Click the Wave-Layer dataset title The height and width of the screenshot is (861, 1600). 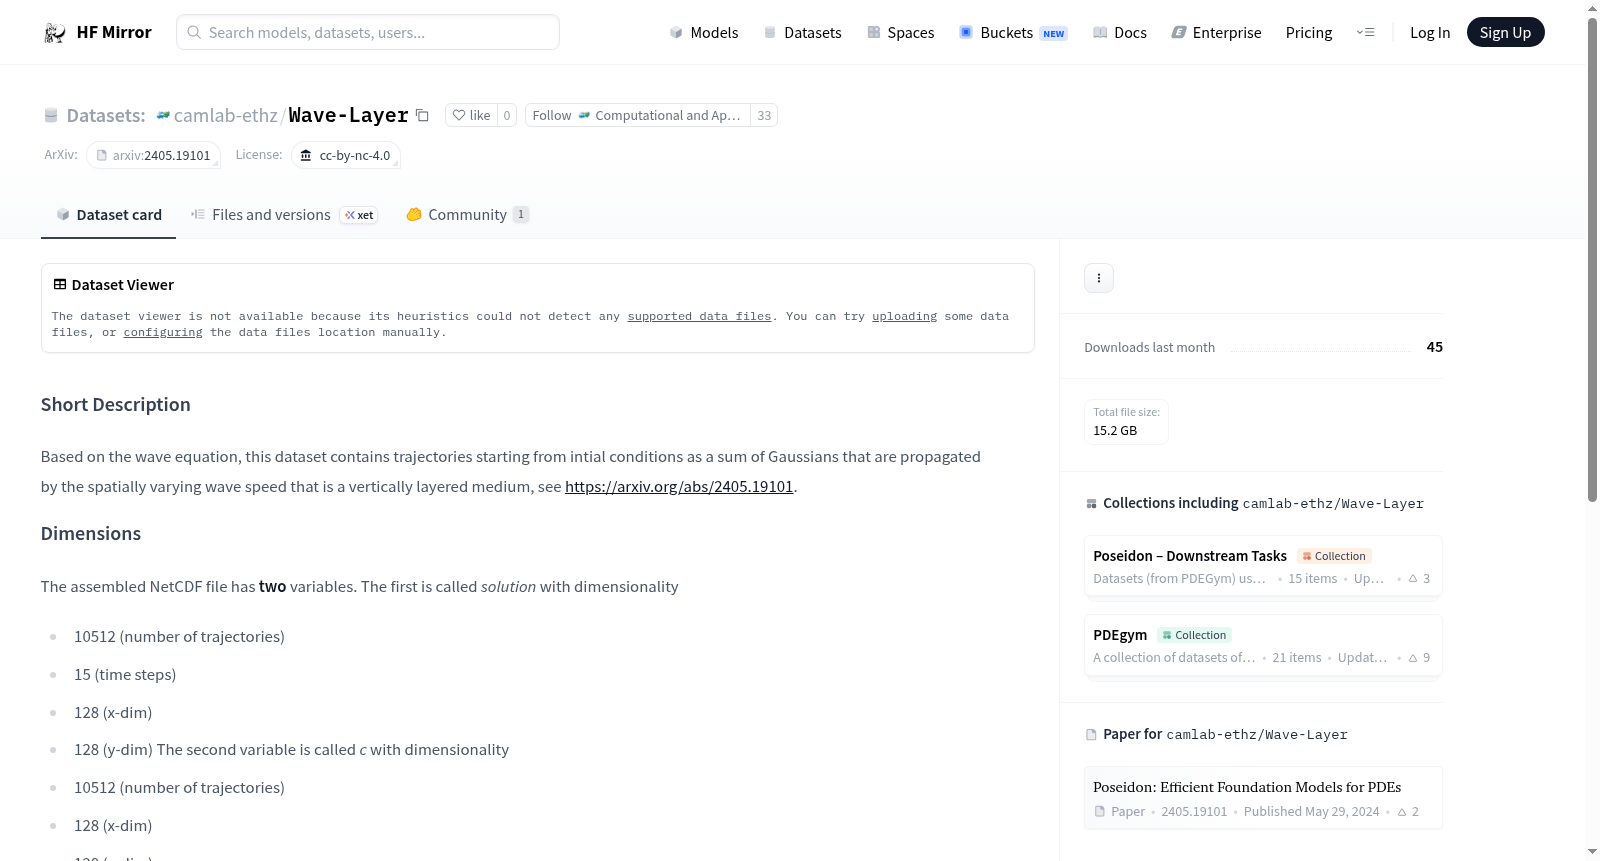coord(348,116)
